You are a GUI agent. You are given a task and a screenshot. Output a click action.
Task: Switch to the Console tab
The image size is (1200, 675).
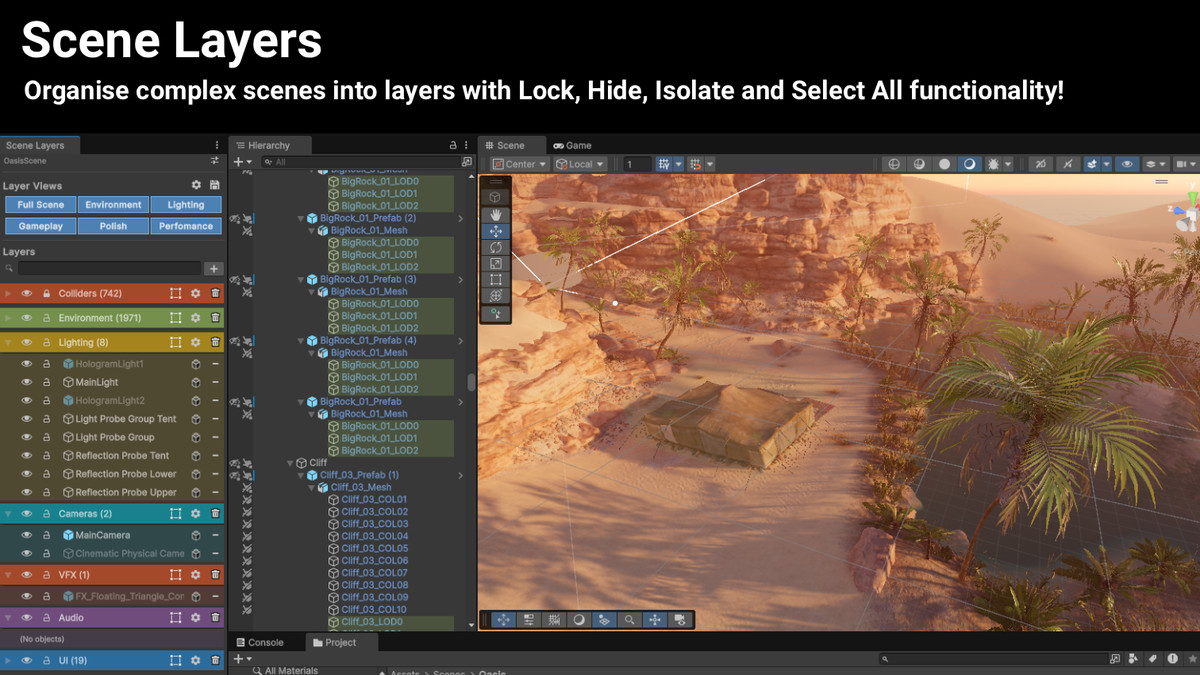point(263,641)
